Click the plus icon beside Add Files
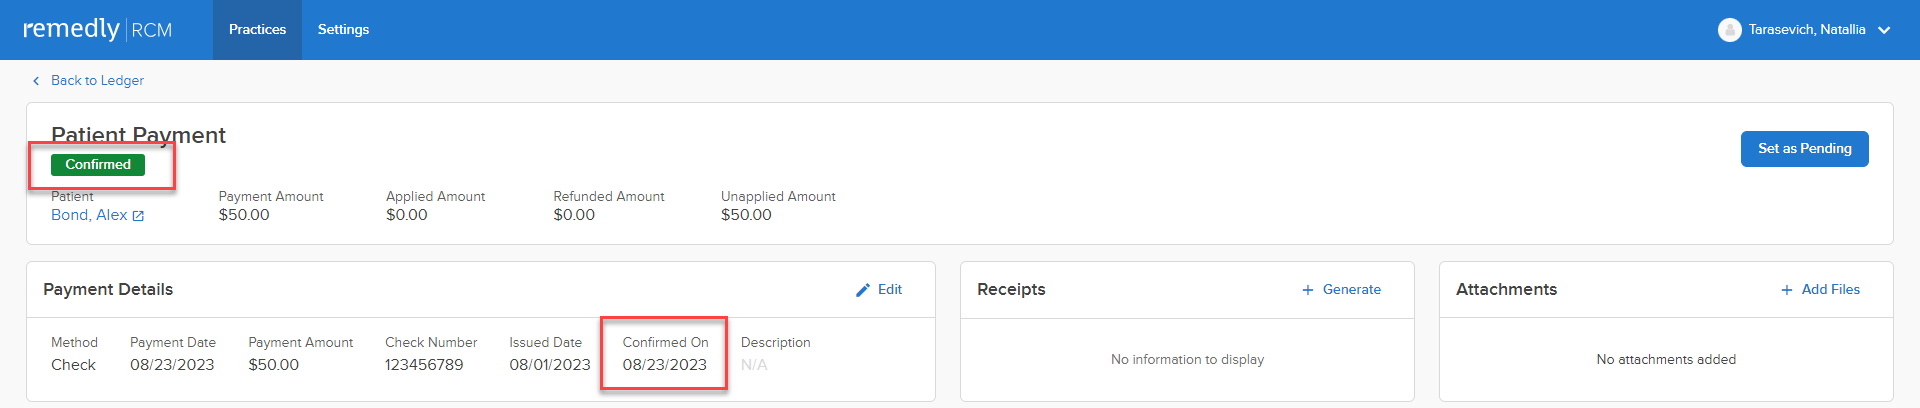The height and width of the screenshot is (408, 1920). tap(1786, 290)
